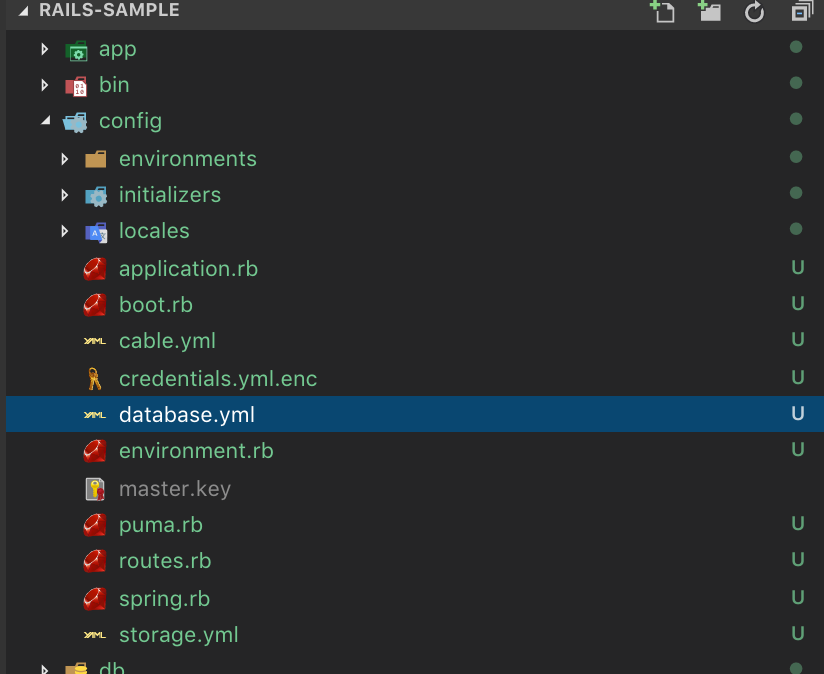The image size is (824, 674).
Task: Collapse the RAILS-SAMPLE project section header
Action: 24,11
